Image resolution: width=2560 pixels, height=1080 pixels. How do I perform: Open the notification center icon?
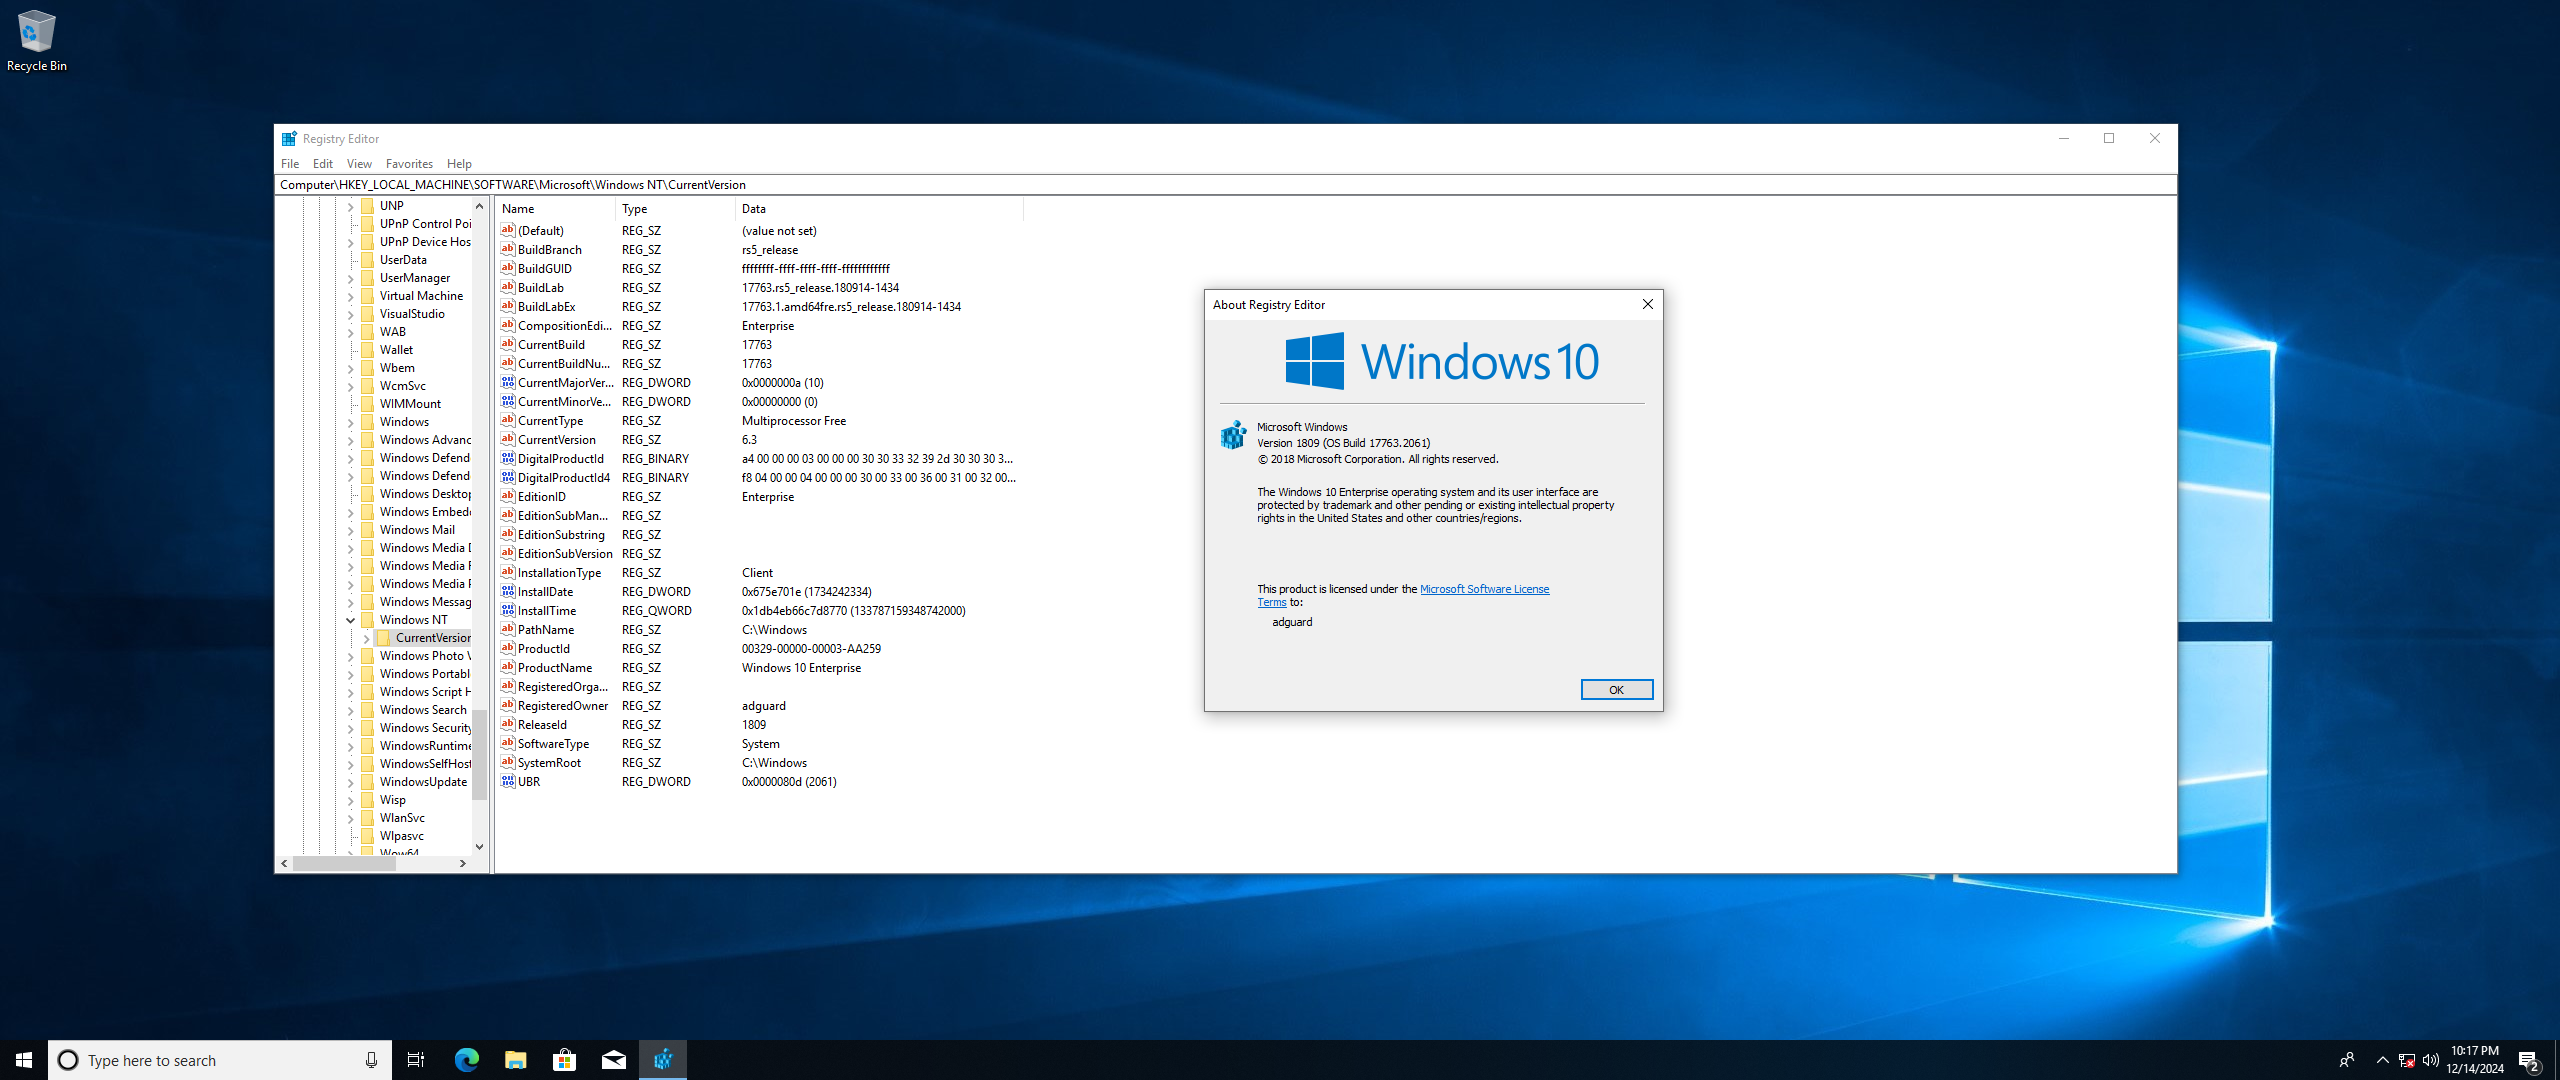click(2529, 1060)
